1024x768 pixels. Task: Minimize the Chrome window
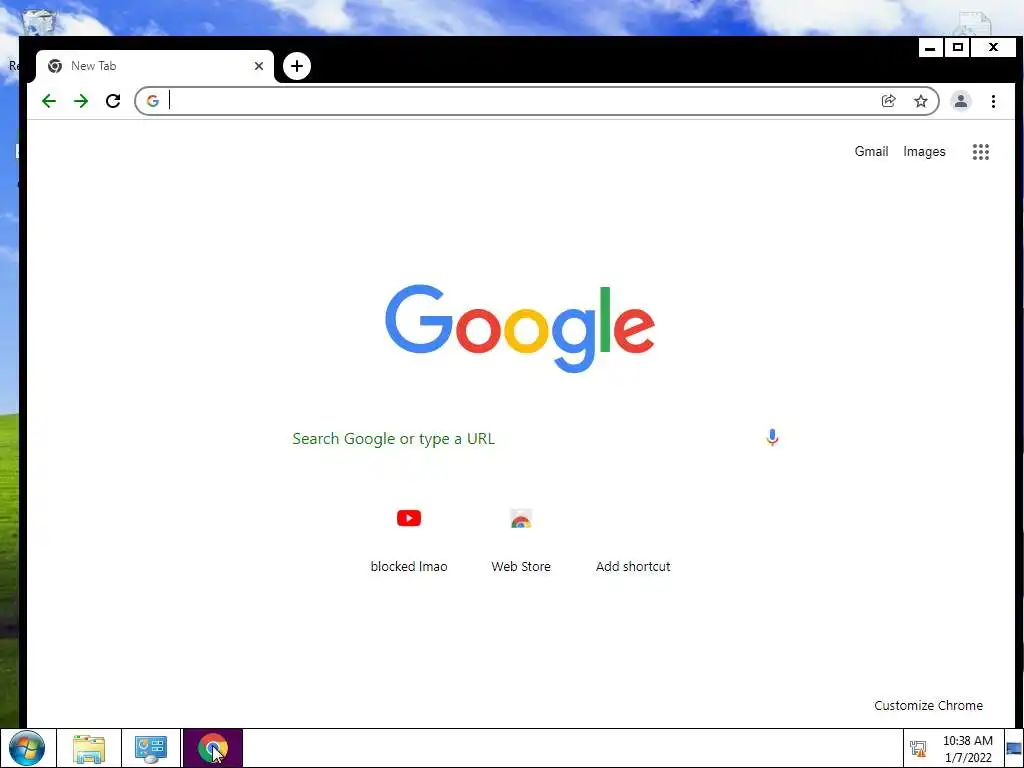(x=931, y=48)
